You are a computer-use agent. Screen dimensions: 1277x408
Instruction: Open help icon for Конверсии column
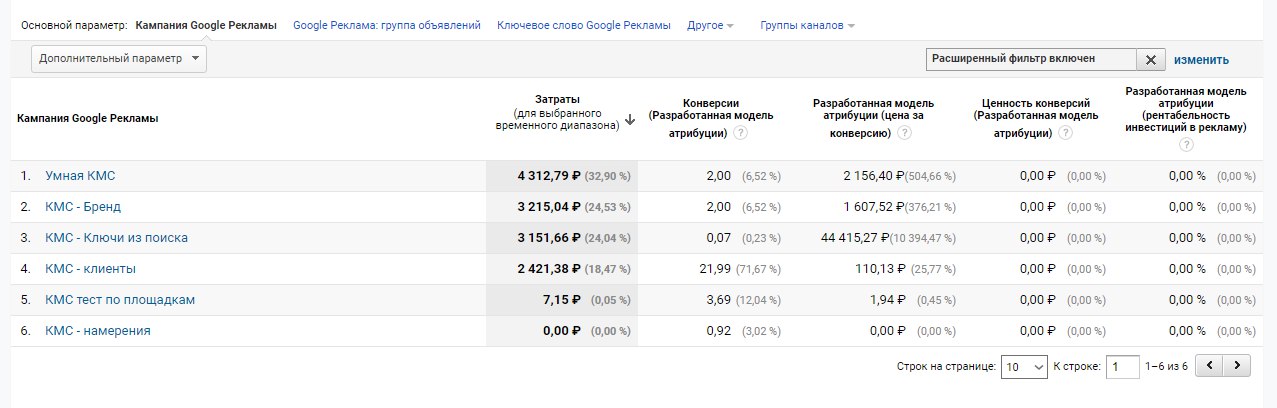741,133
